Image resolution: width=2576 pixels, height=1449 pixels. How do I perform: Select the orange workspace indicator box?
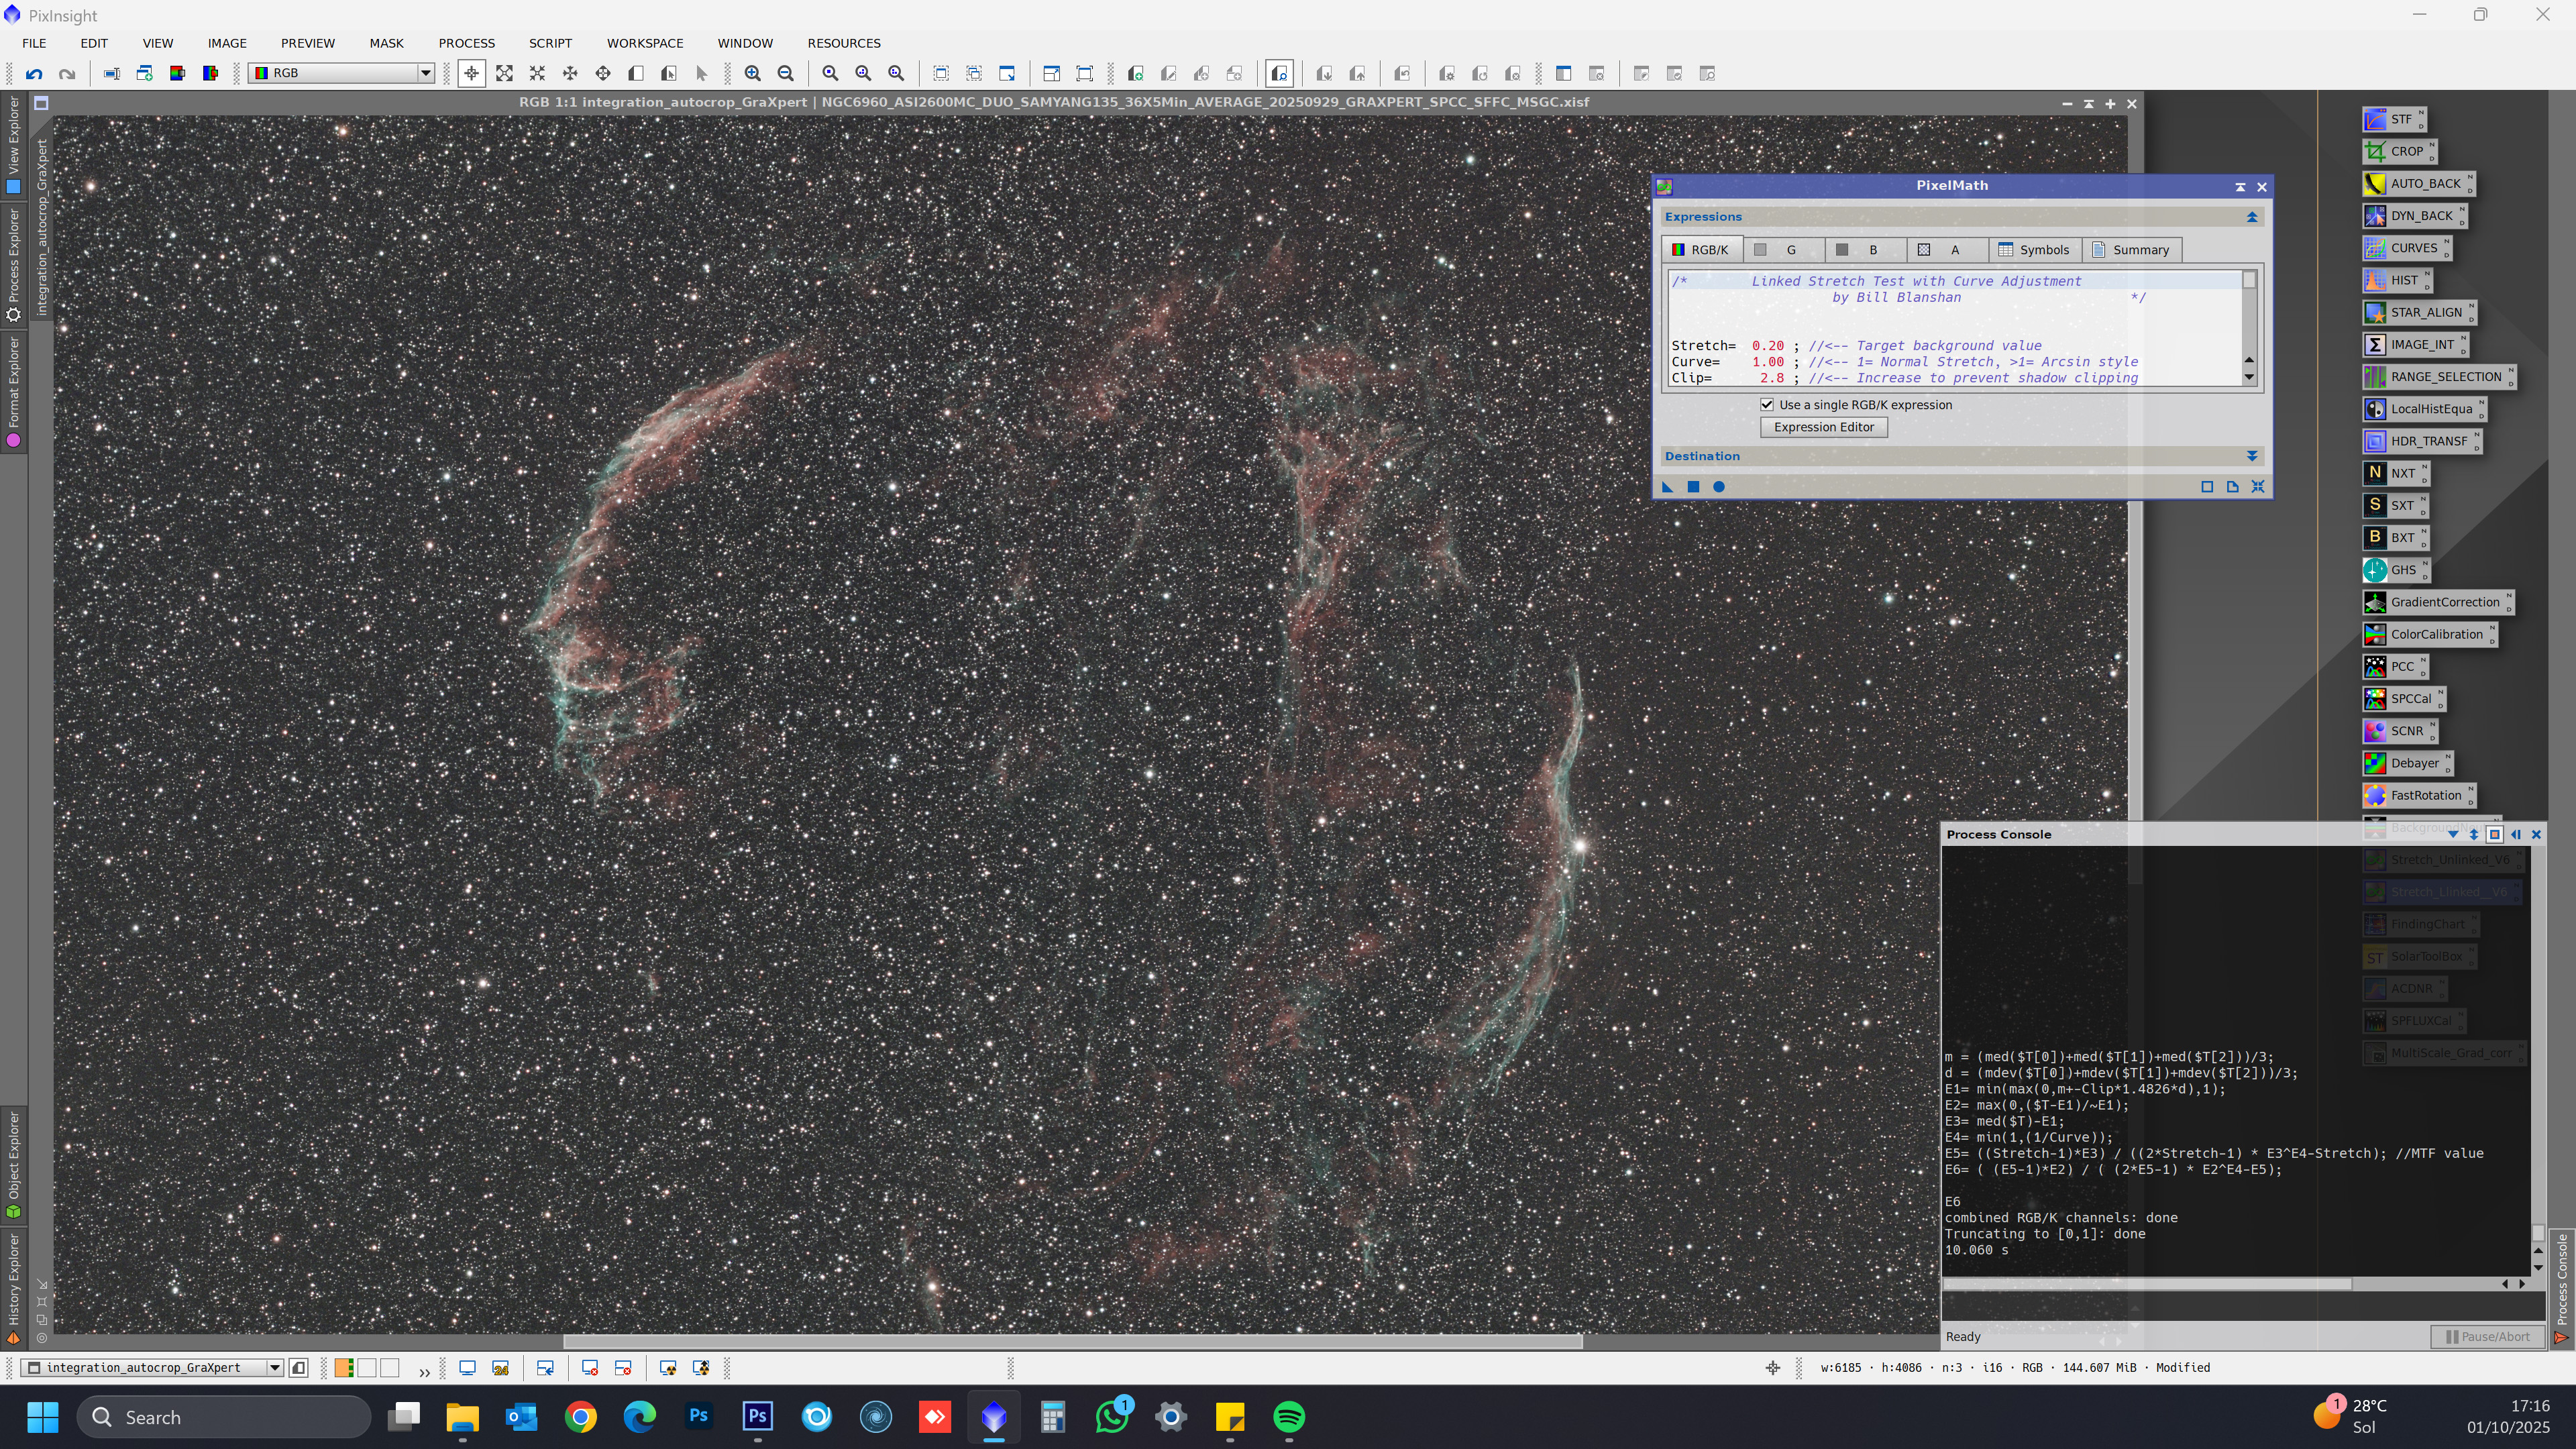(x=344, y=1368)
